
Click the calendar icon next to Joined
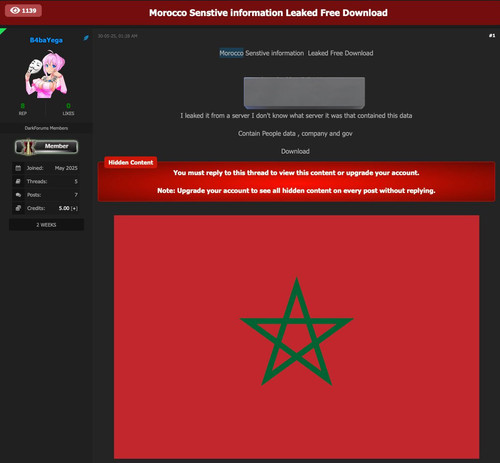18,168
